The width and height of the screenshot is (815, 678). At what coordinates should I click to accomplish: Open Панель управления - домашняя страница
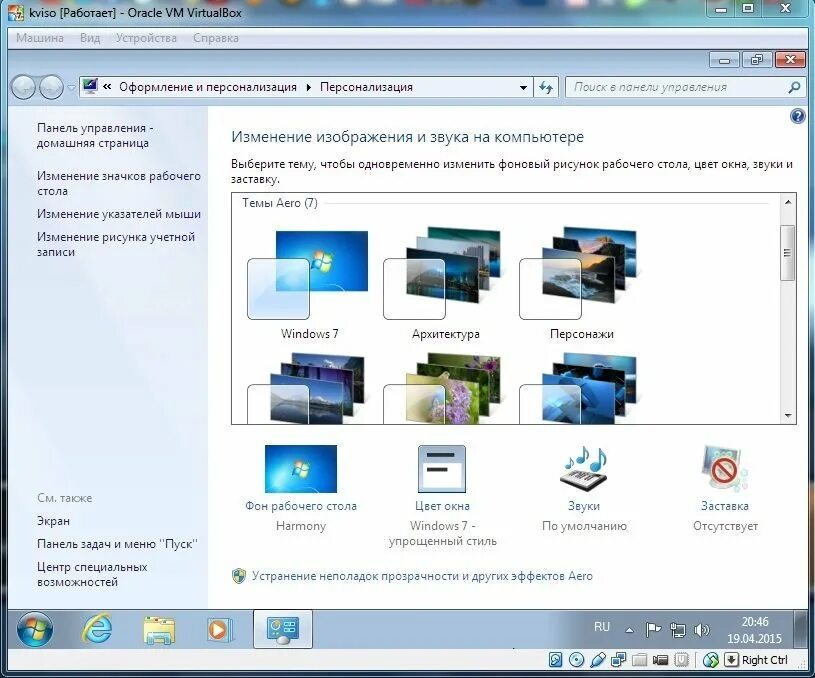95,135
